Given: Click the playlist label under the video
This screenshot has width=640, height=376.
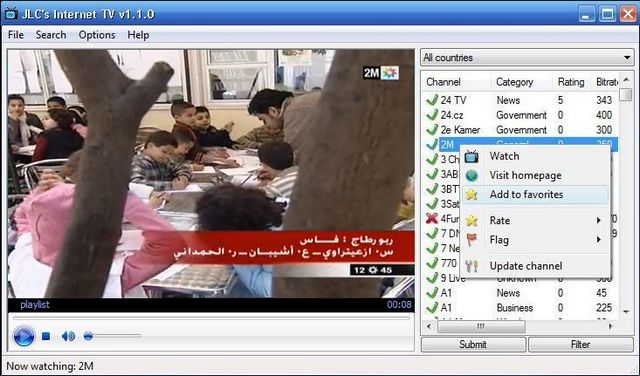Looking at the screenshot, I should [35, 305].
